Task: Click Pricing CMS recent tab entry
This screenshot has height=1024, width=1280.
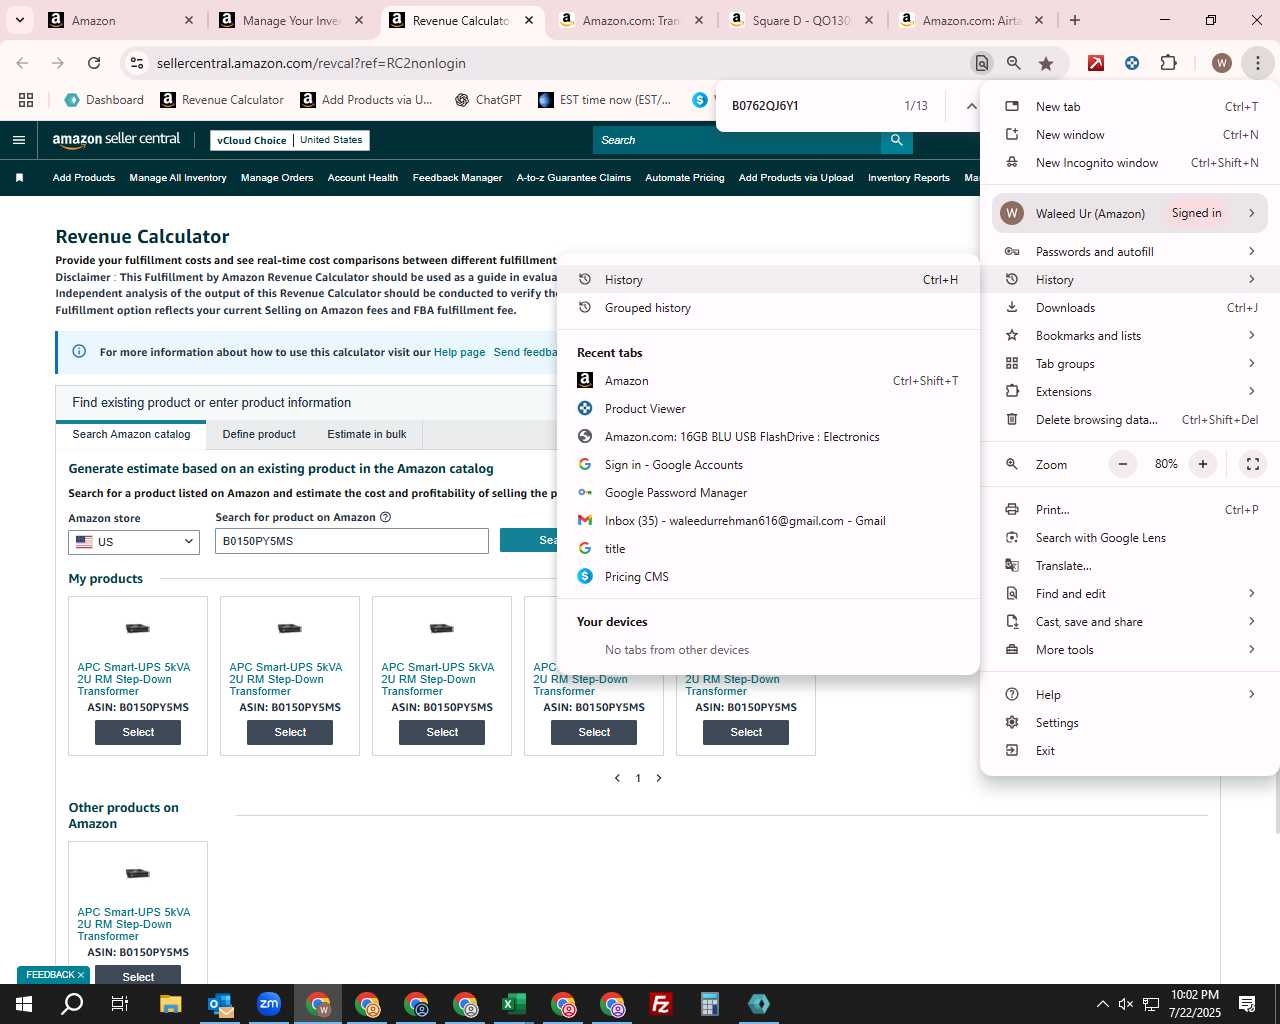Action: click(768, 576)
